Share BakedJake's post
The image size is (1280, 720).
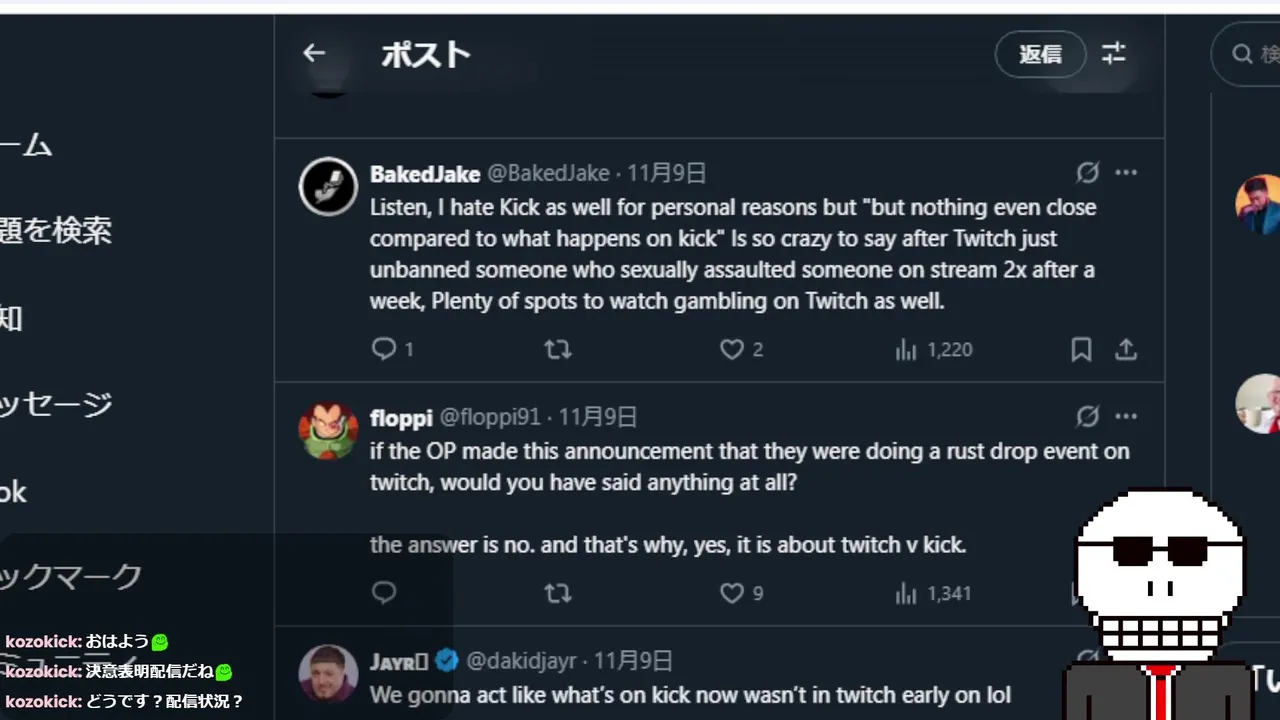point(1126,349)
